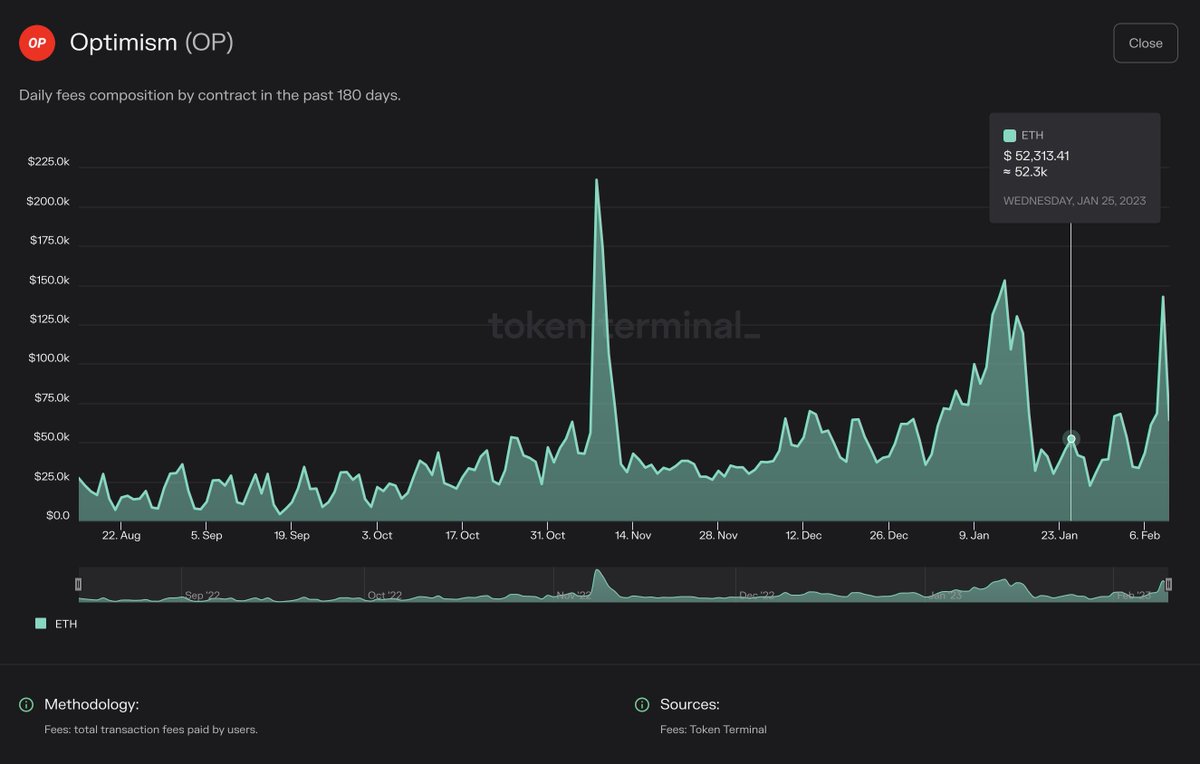Image resolution: width=1200 pixels, height=764 pixels.
Task: Click the '17. Oct' x-axis label
Action: [461, 536]
